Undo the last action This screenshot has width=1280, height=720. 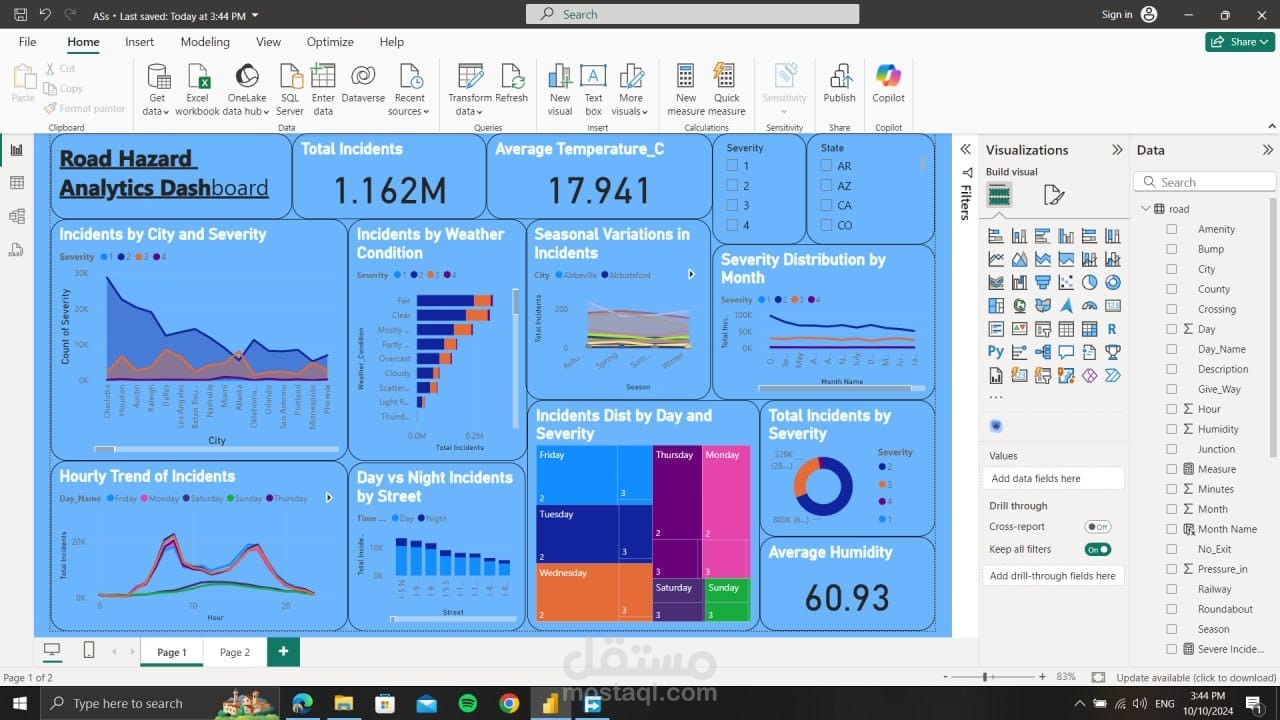(x=45, y=15)
